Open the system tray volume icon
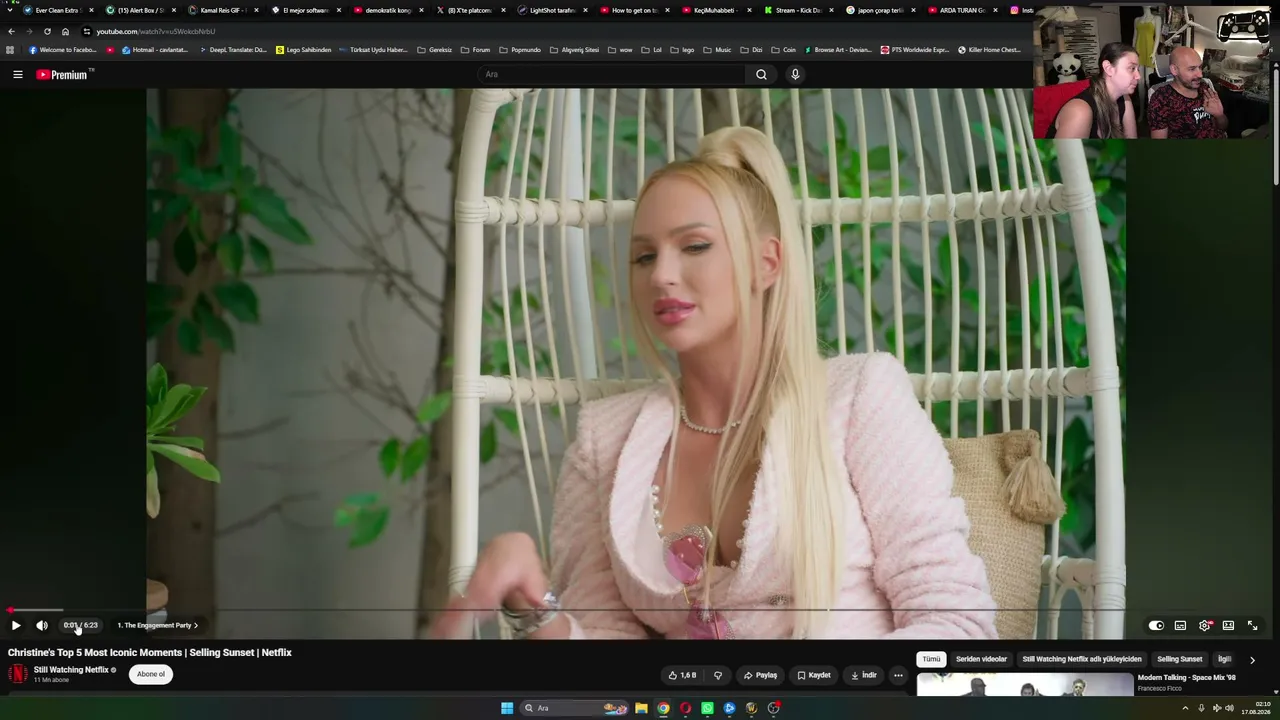1280x720 pixels. click(x=1229, y=708)
